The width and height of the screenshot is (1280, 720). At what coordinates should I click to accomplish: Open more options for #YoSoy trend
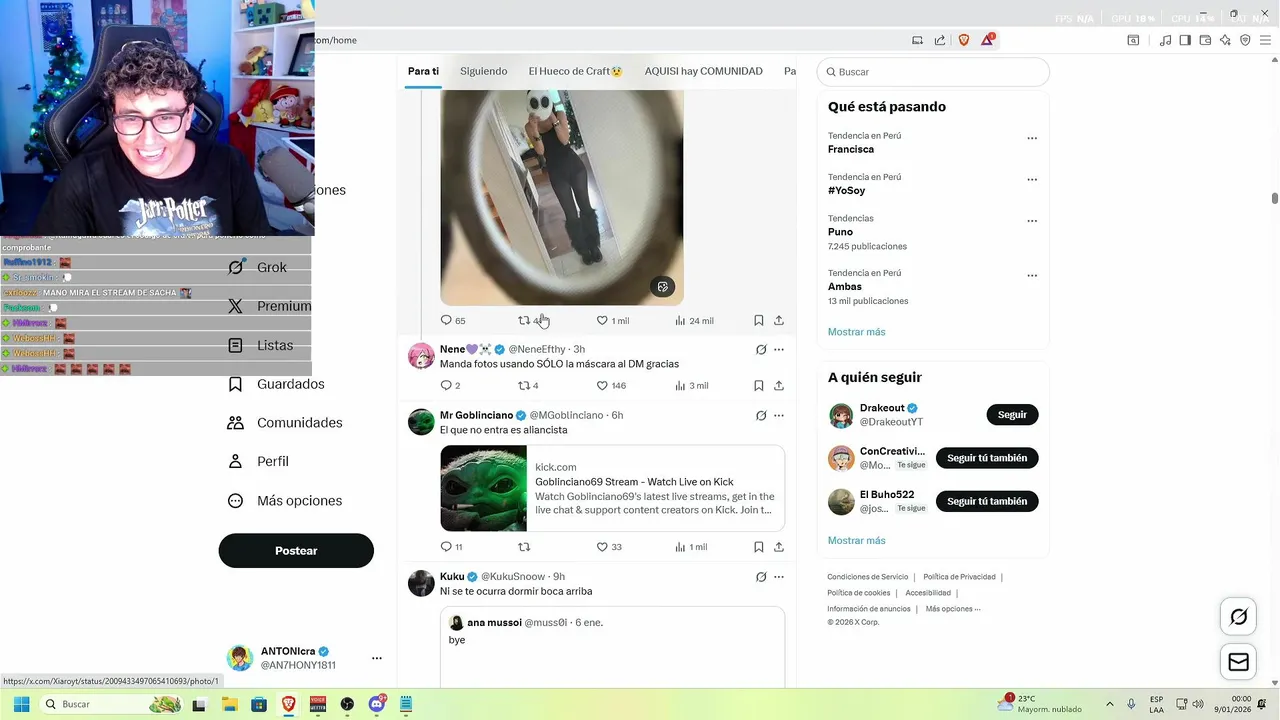pyautogui.click(x=1032, y=179)
